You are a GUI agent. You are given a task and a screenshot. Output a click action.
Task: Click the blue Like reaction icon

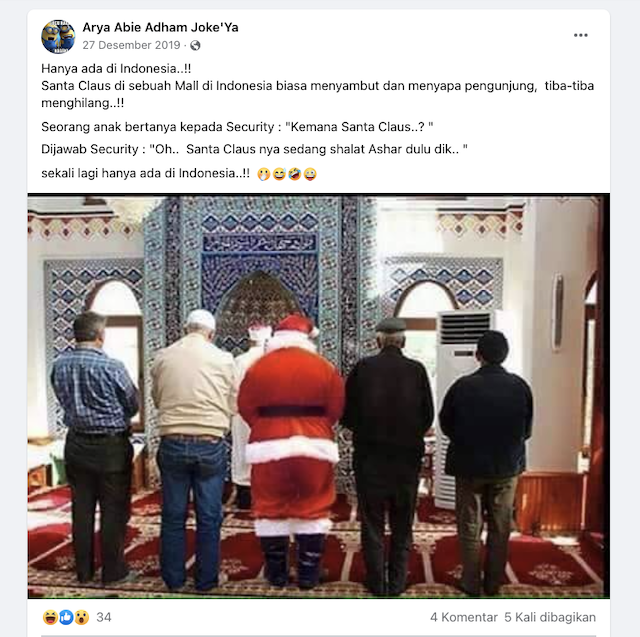click(x=66, y=617)
